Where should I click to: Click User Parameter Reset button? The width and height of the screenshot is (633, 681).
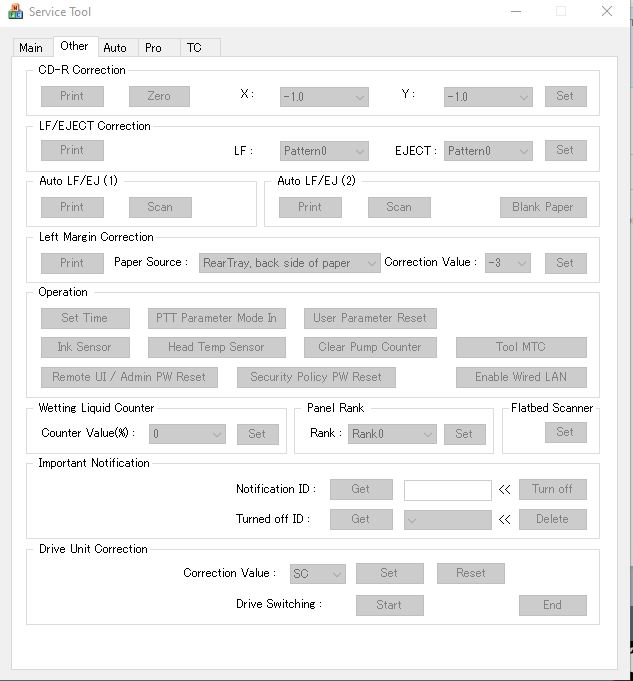(370, 318)
